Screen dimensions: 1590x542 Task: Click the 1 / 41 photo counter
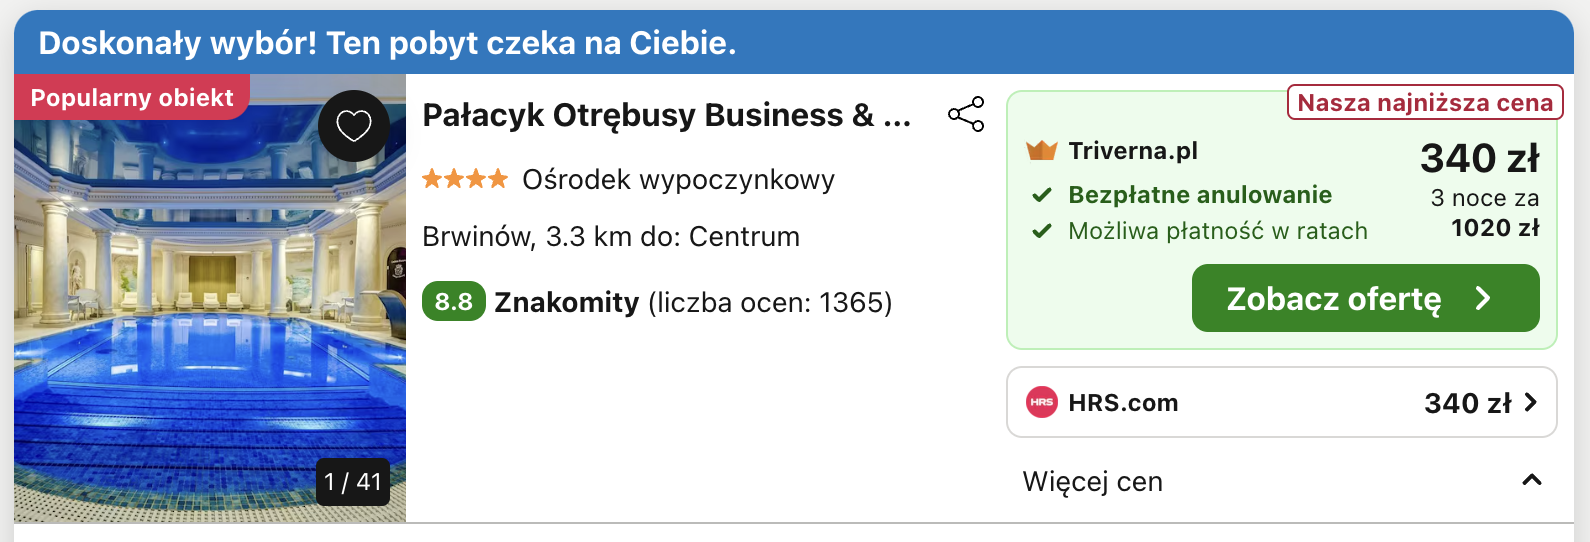353,482
